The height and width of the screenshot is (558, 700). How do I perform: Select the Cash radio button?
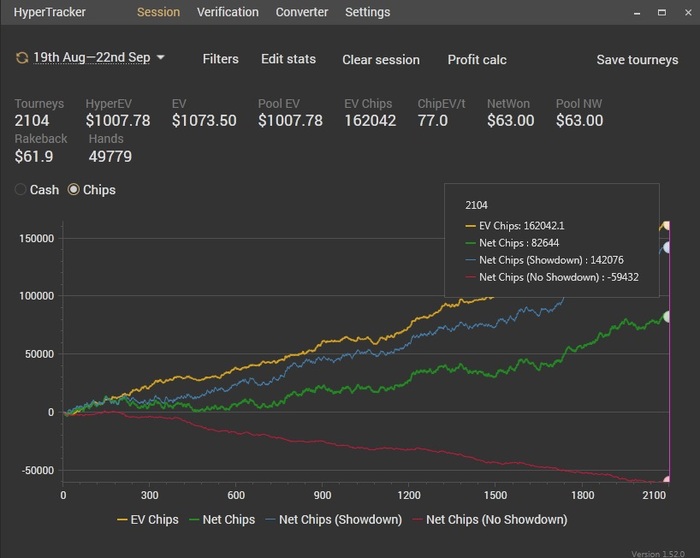coord(21,190)
